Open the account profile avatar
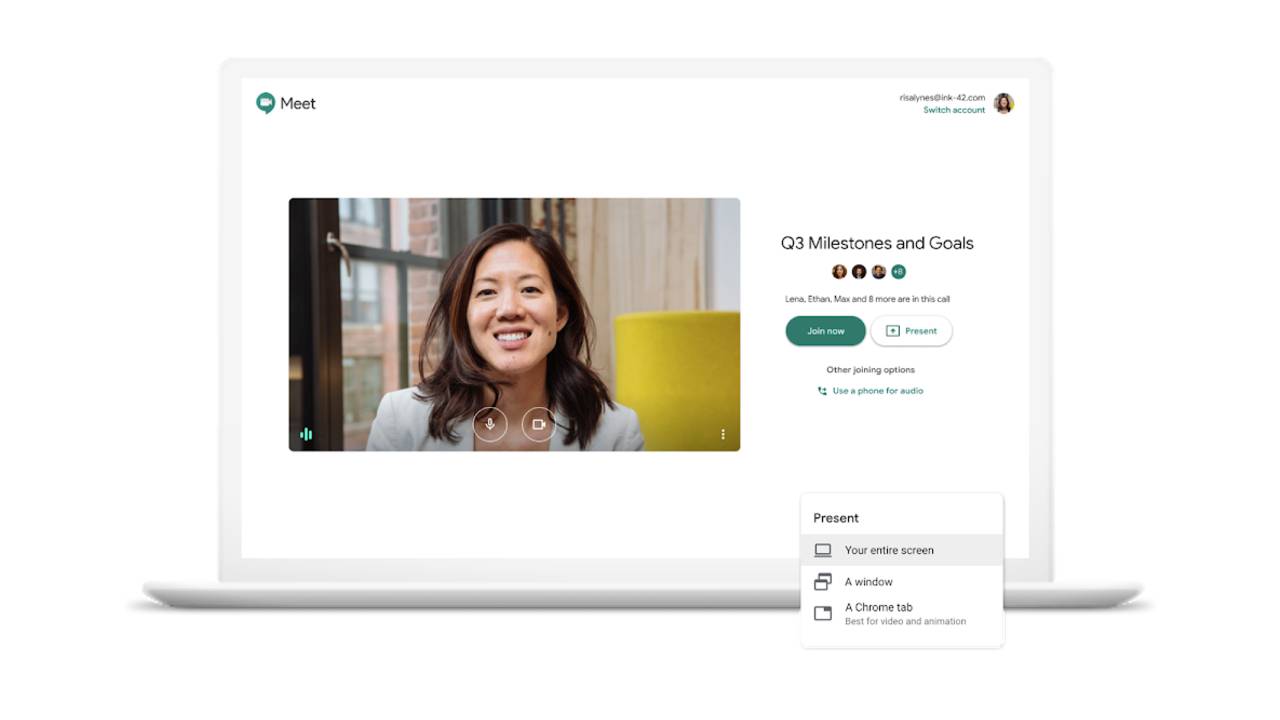The height and width of the screenshot is (720, 1280). click(1003, 103)
